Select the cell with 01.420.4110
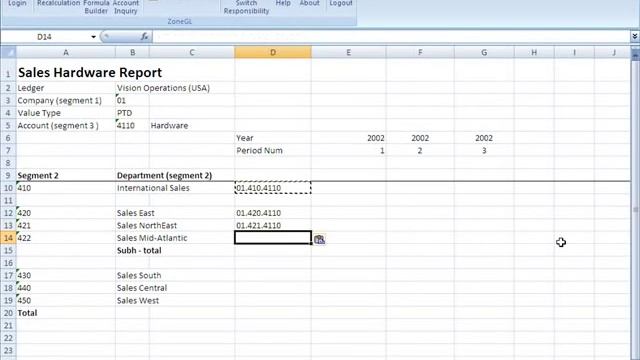 pos(273,213)
